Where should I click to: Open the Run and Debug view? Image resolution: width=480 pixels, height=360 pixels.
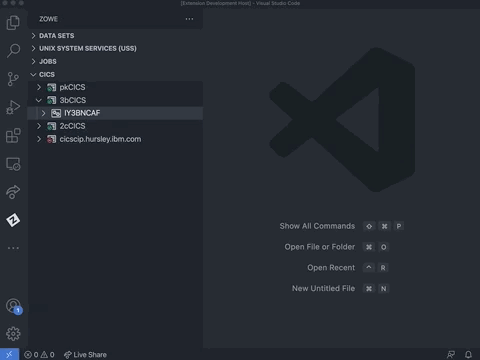click(13, 107)
